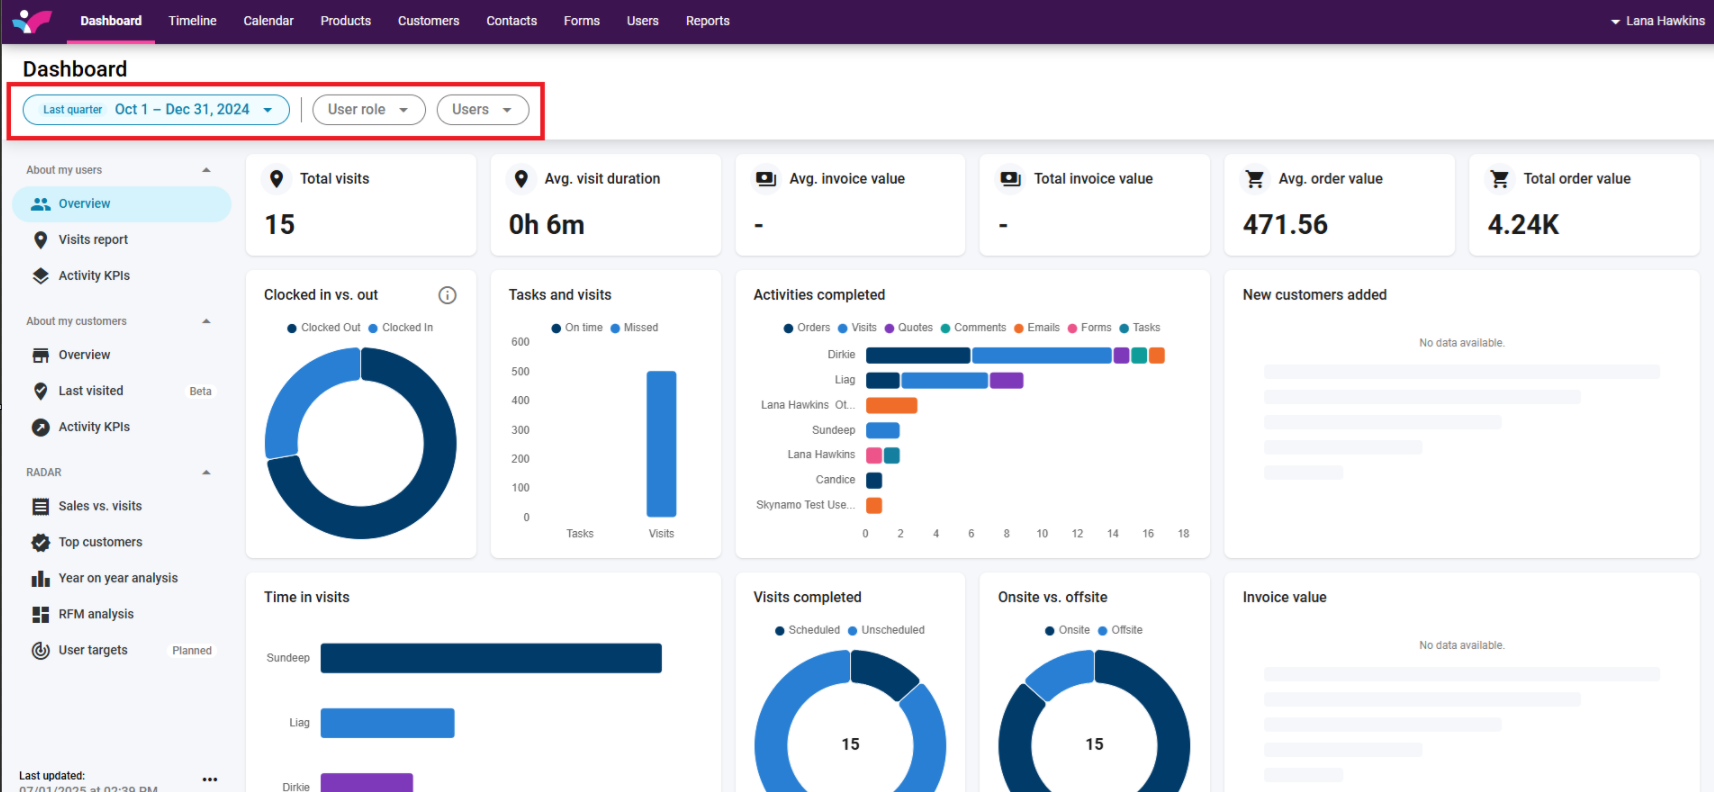Open the Lana Hawkins account menu
This screenshot has height=792, width=1714.
click(1657, 21)
